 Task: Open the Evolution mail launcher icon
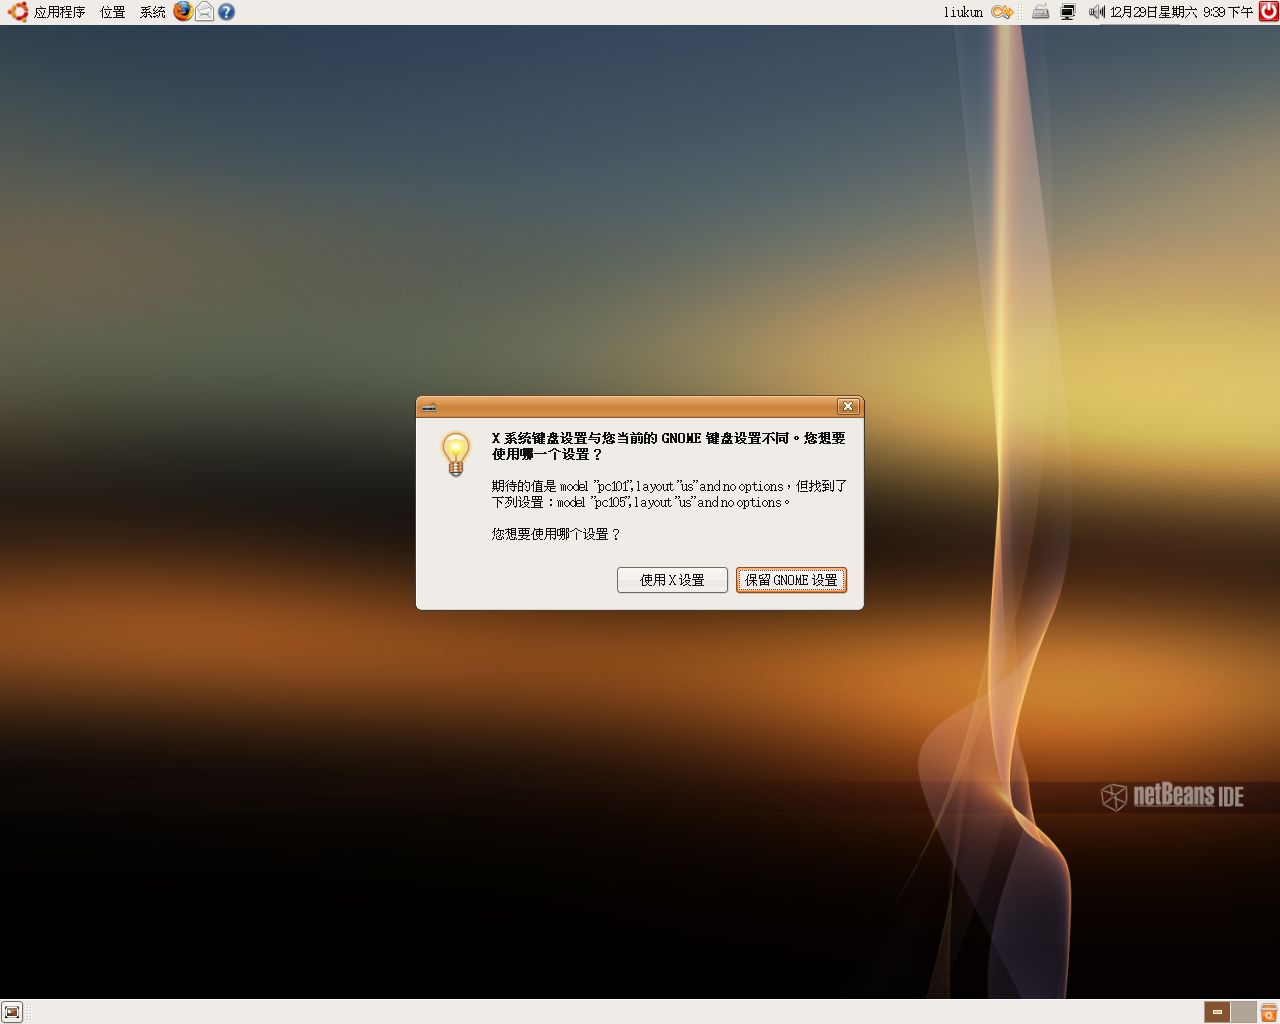pos(205,12)
